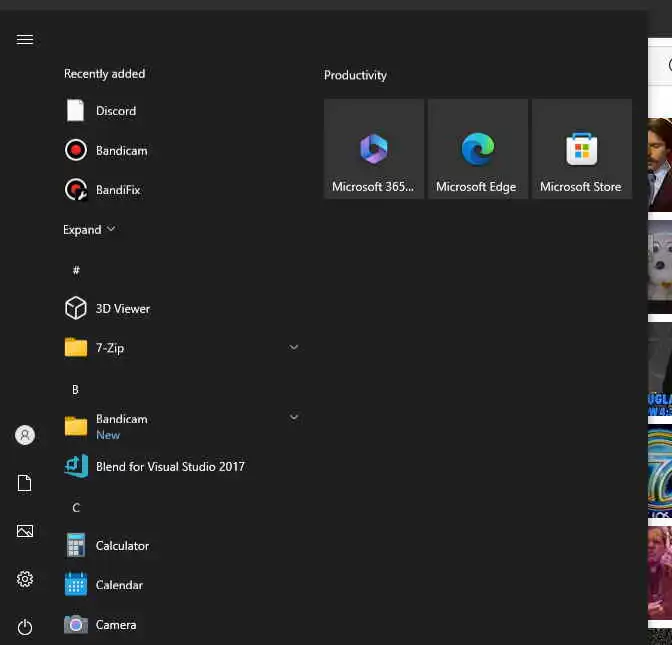The height and width of the screenshot is (645, 672).
Task: Open Calculator from the app list
Action: pos(122,546)
